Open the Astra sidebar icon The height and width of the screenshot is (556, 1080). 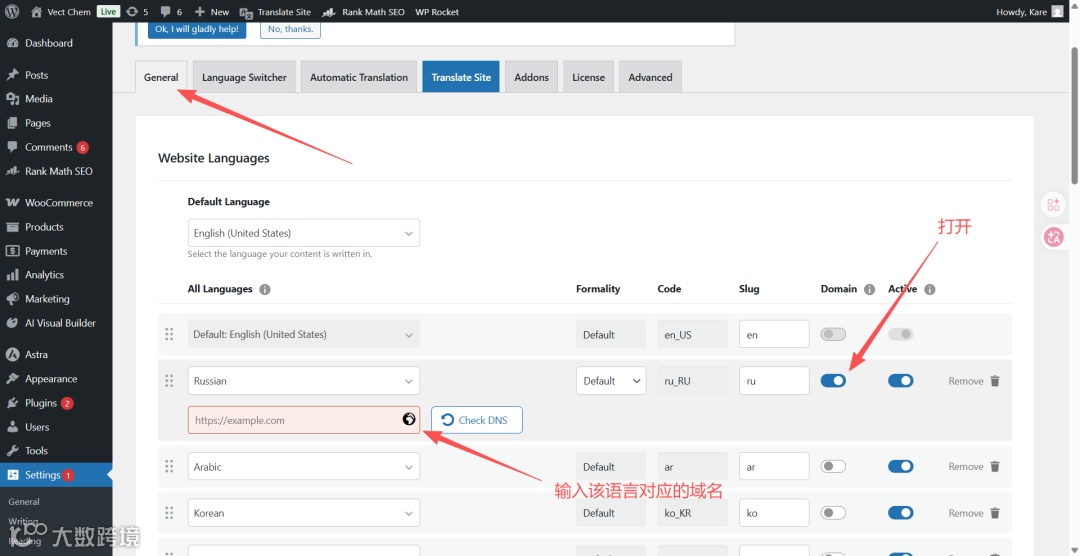point(12,354)
